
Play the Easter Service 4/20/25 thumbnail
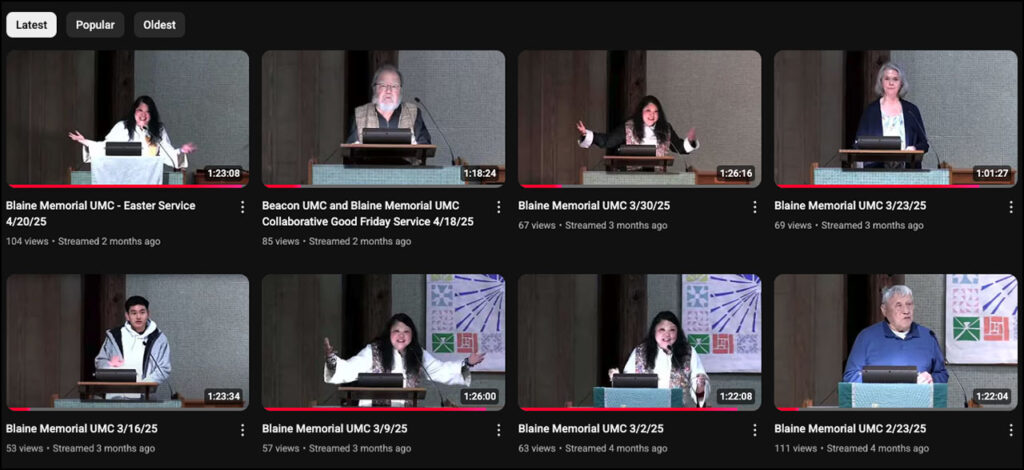point(127,119)
